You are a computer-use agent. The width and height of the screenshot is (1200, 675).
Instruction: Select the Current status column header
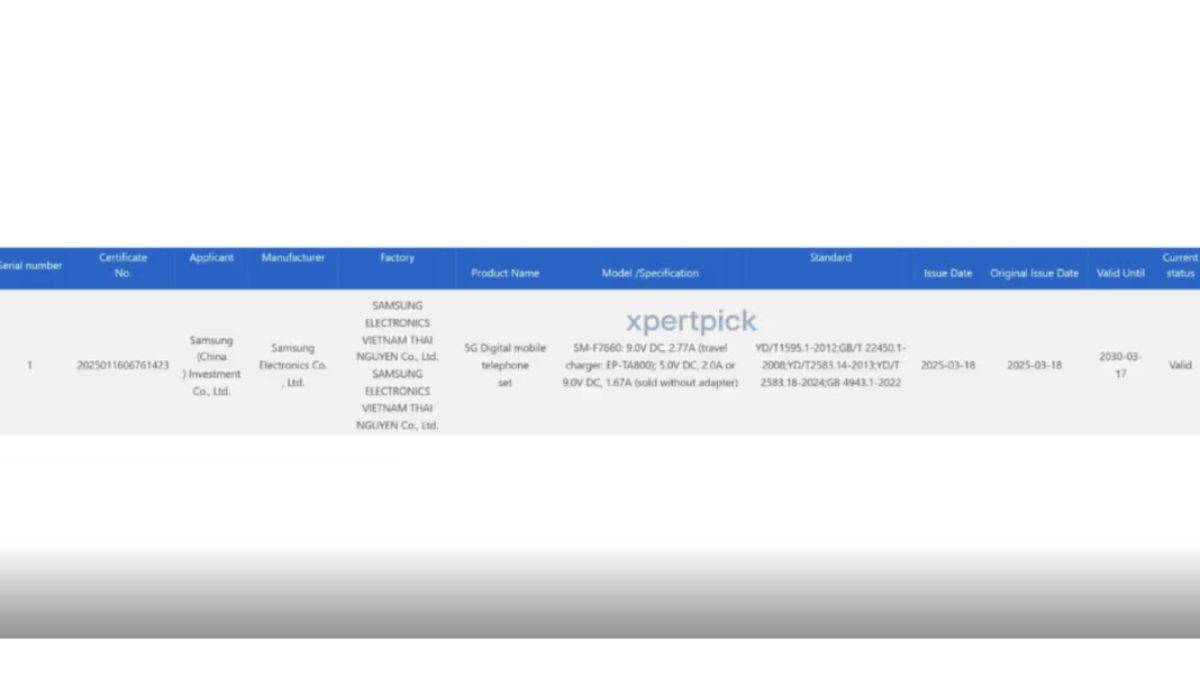click(x=1180, y=265)
